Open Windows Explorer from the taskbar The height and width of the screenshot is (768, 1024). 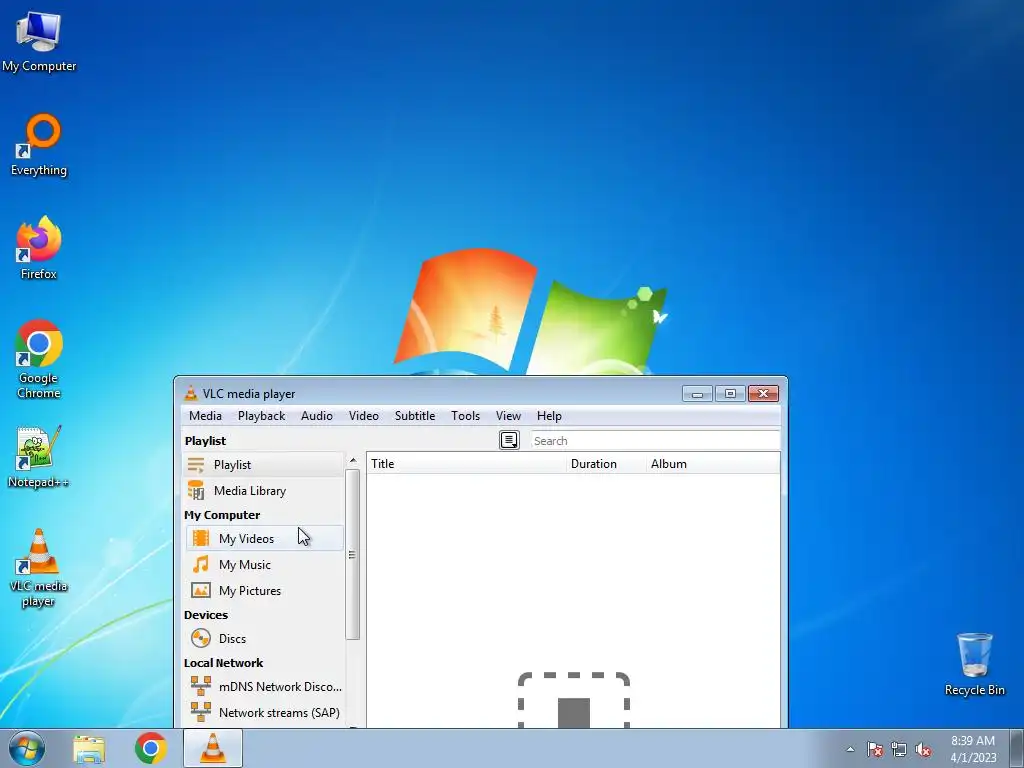coord(89,748)
